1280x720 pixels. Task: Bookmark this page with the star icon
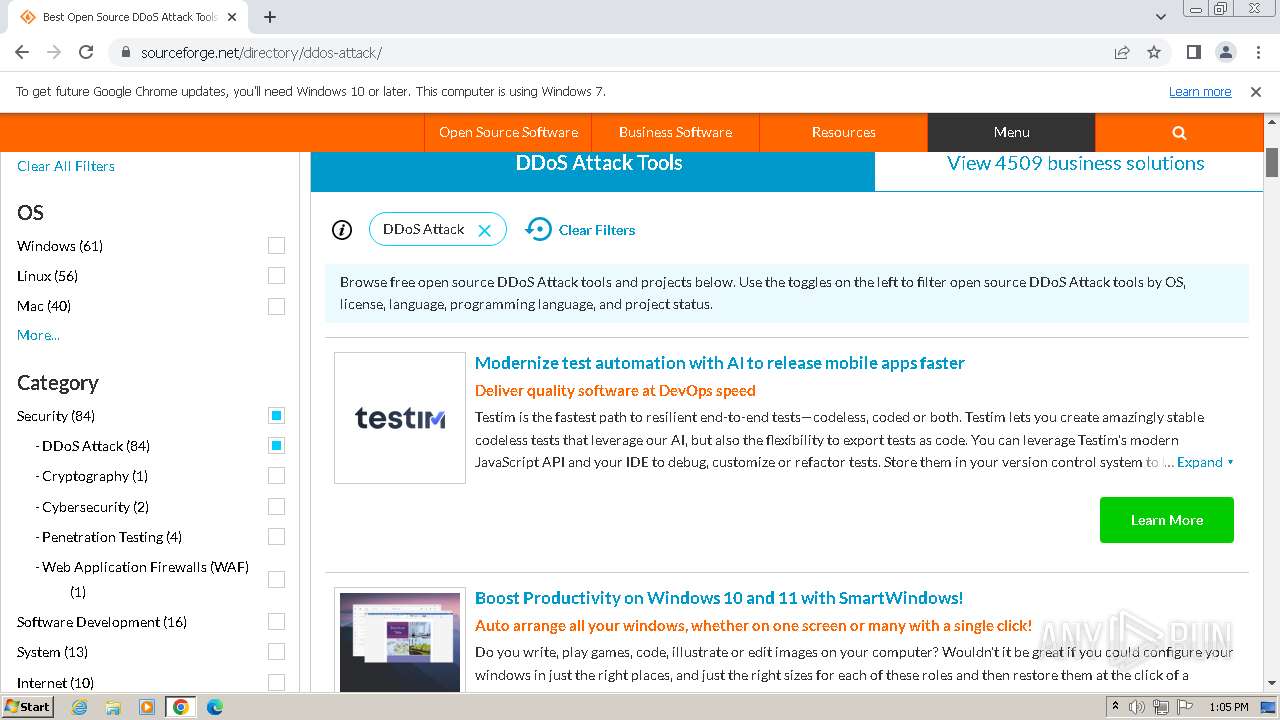(1154, 52)
